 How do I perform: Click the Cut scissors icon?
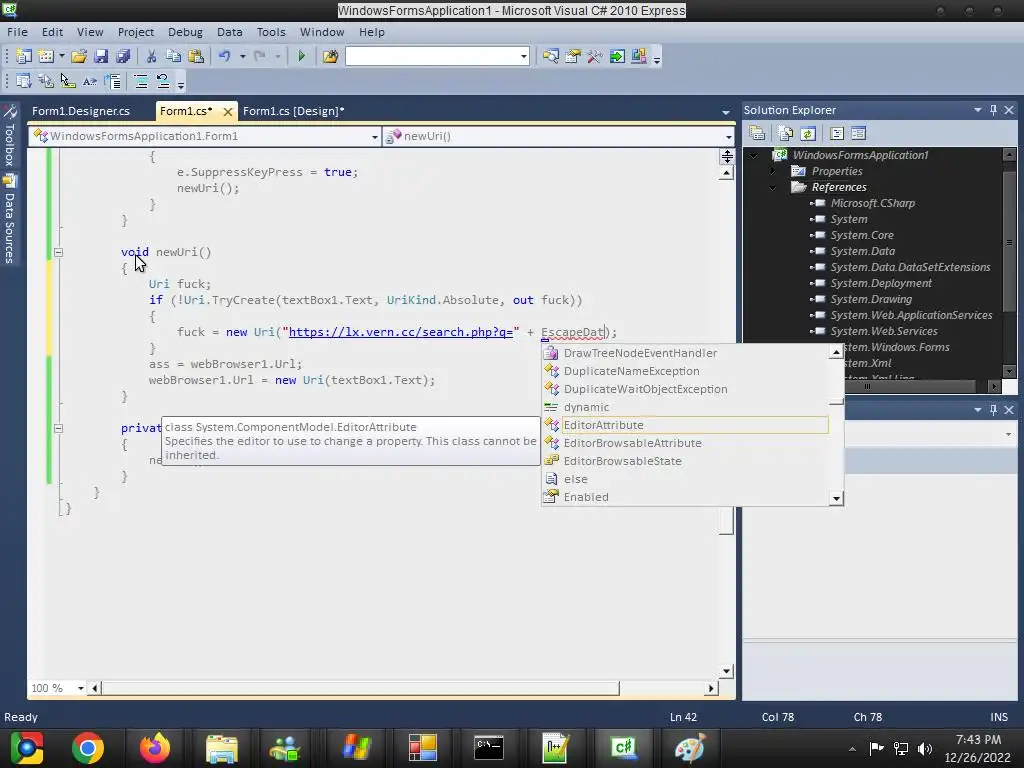[x=151, y=56]
